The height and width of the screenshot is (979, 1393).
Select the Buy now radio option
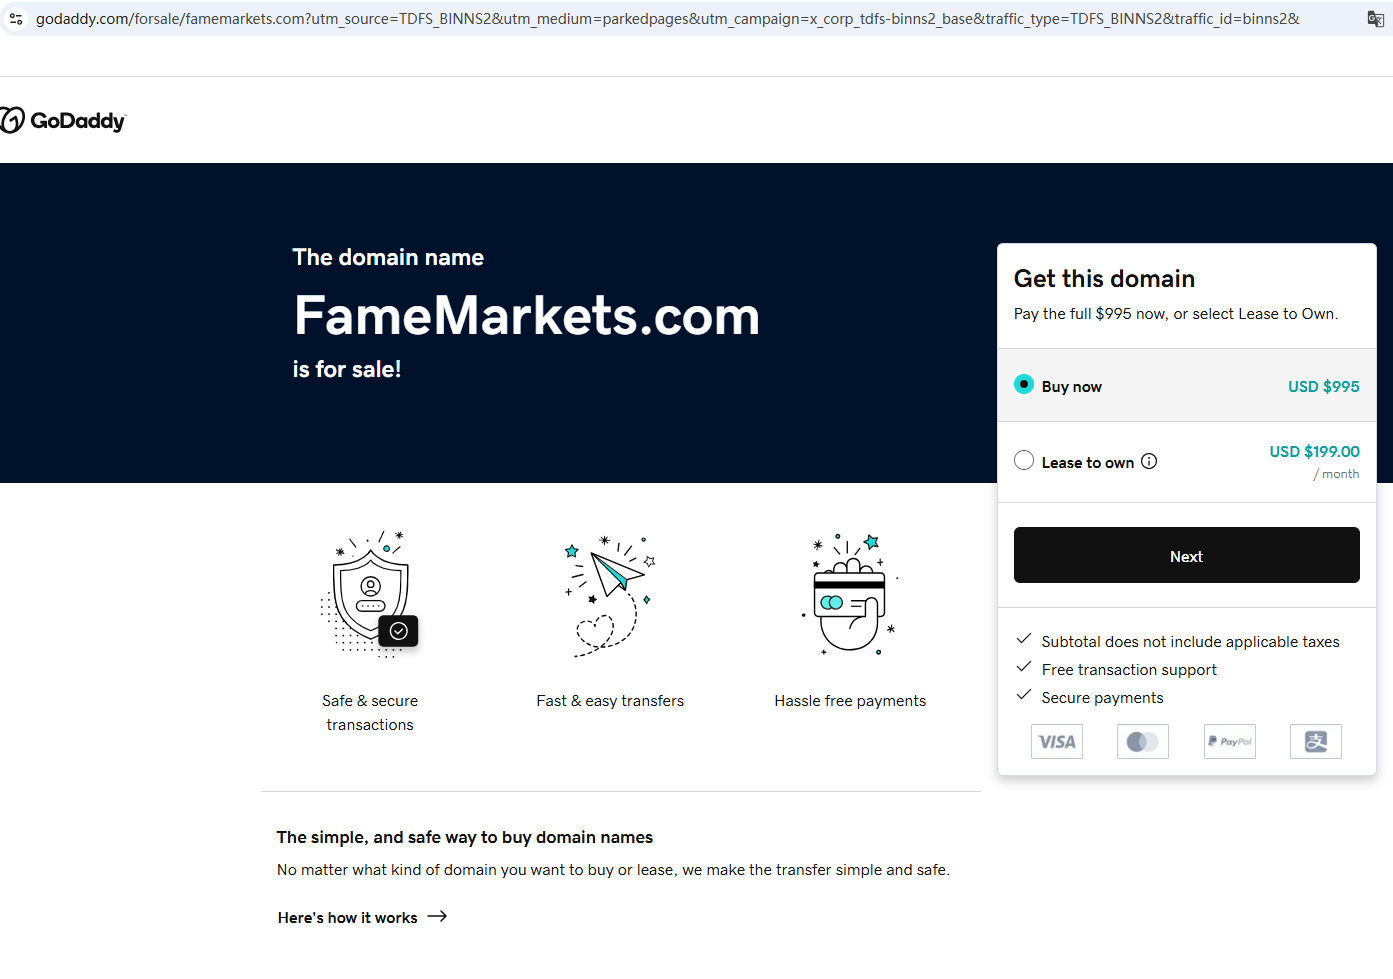[1024, 385]
